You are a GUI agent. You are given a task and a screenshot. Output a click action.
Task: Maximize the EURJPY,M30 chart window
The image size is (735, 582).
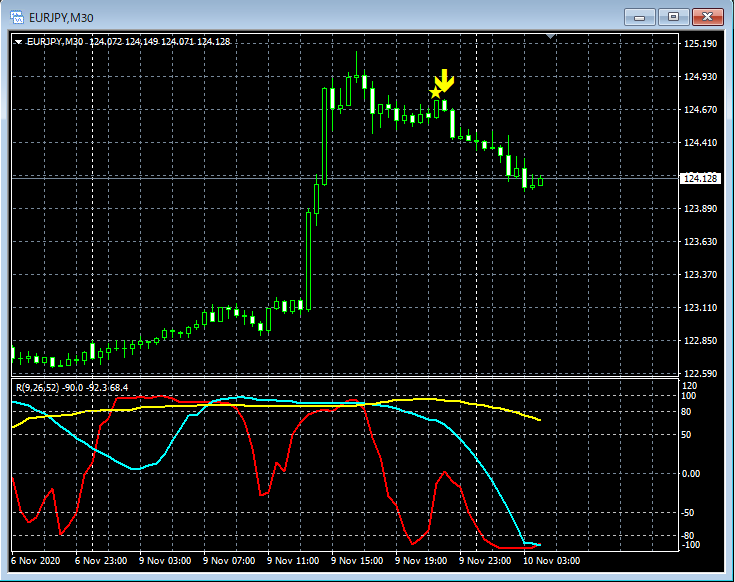673,17
